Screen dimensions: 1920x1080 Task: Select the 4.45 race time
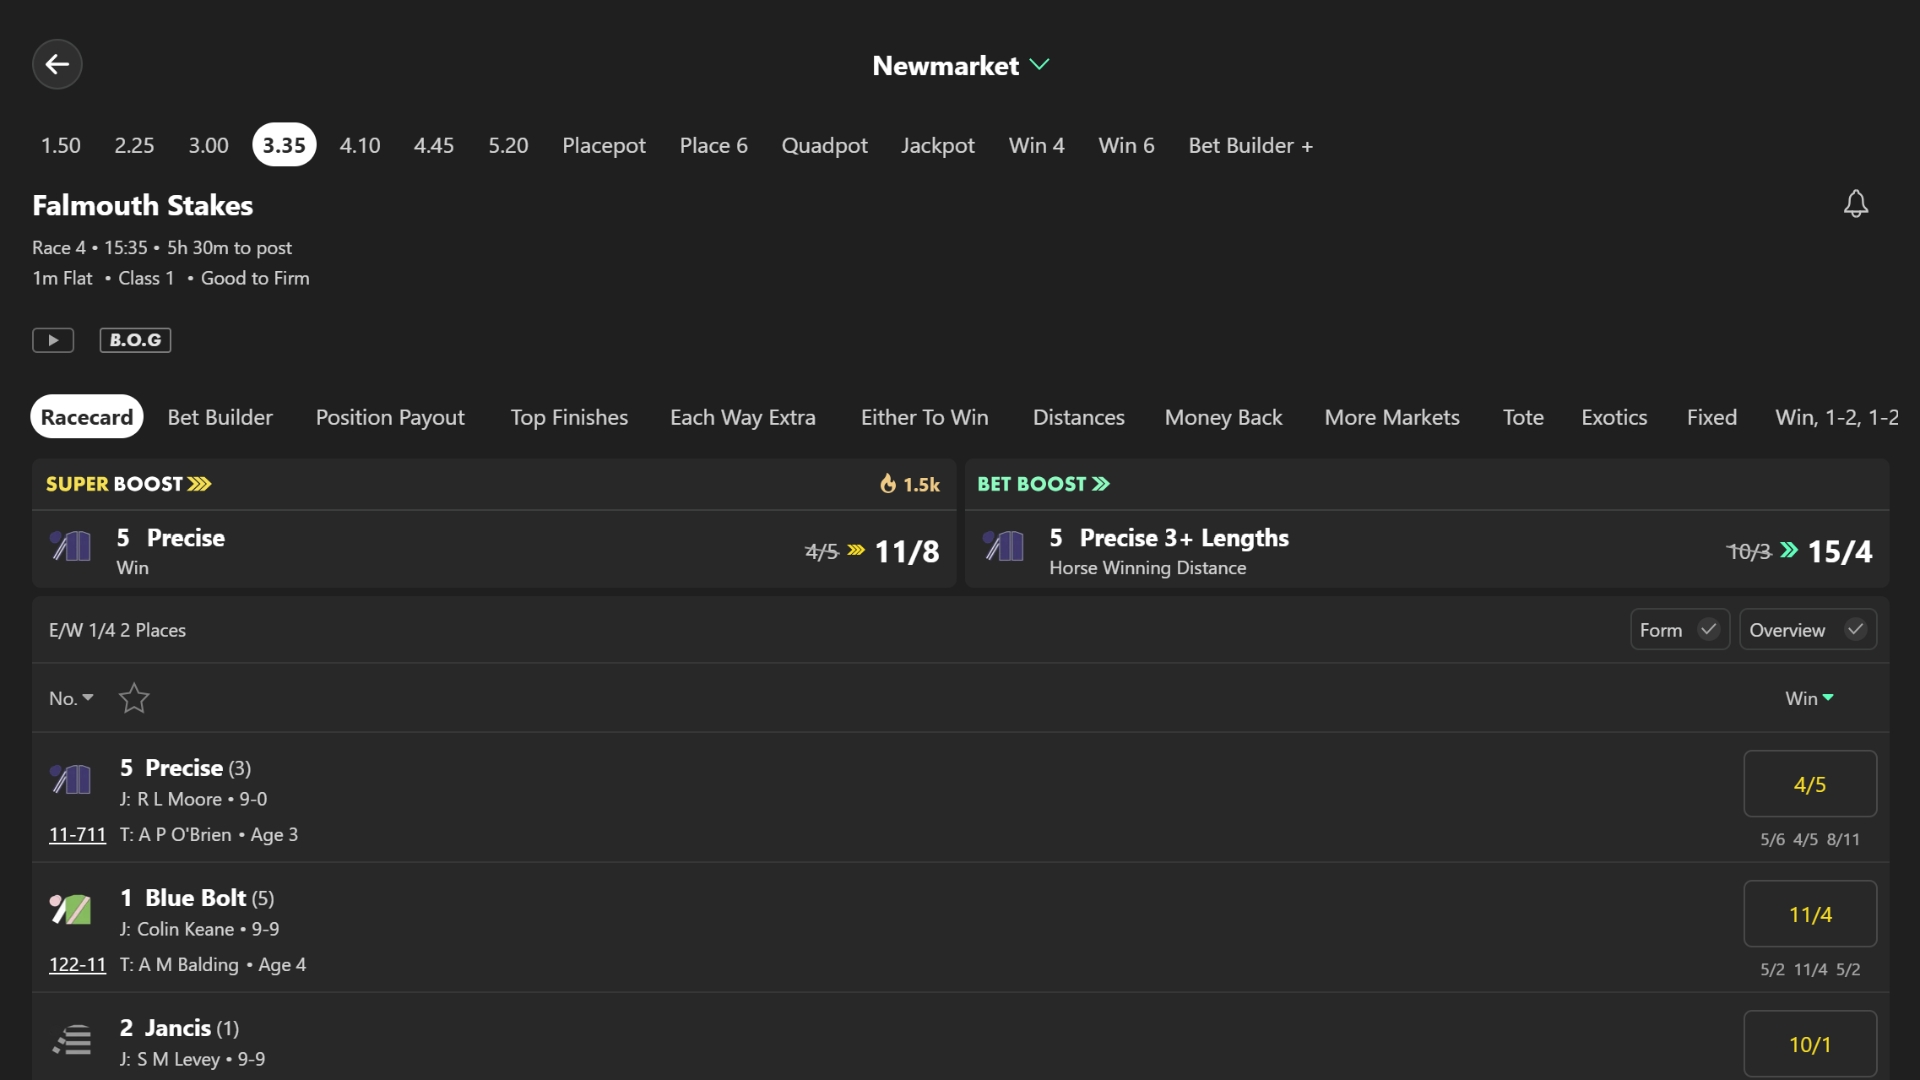434,145
